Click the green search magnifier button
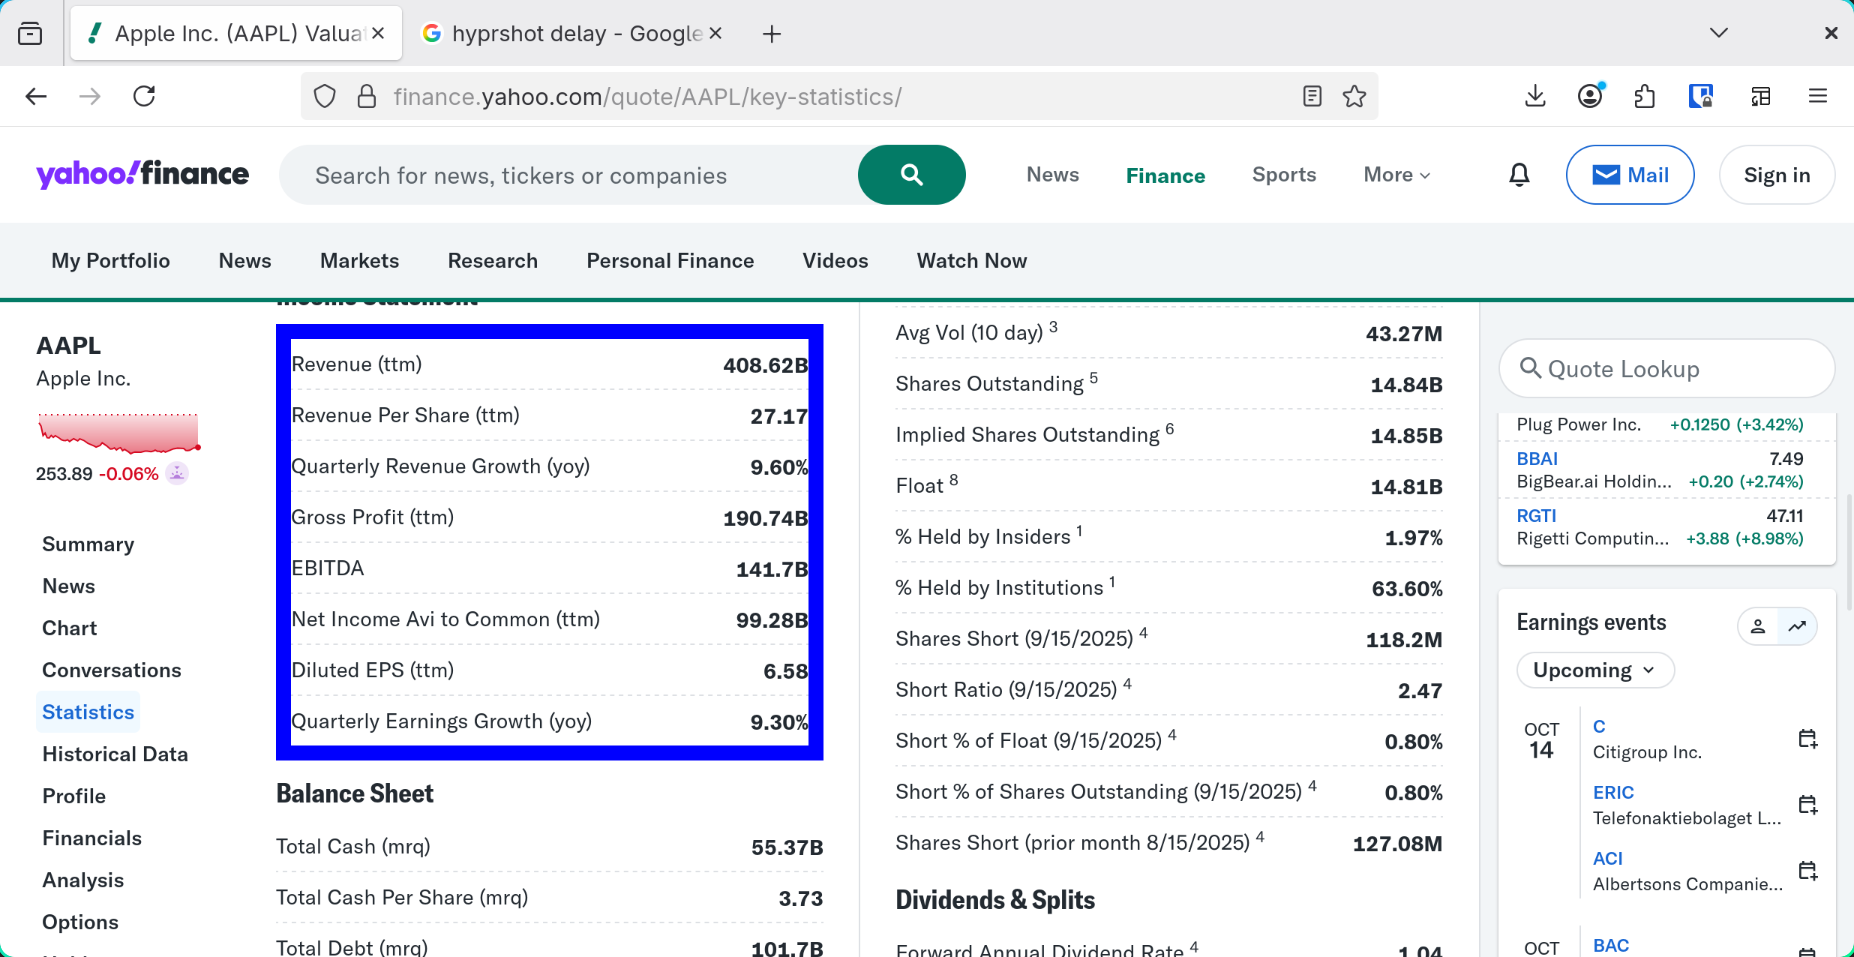Viewport: 1854px width, 957px height. pyautogui.click(x=911, y=175)
